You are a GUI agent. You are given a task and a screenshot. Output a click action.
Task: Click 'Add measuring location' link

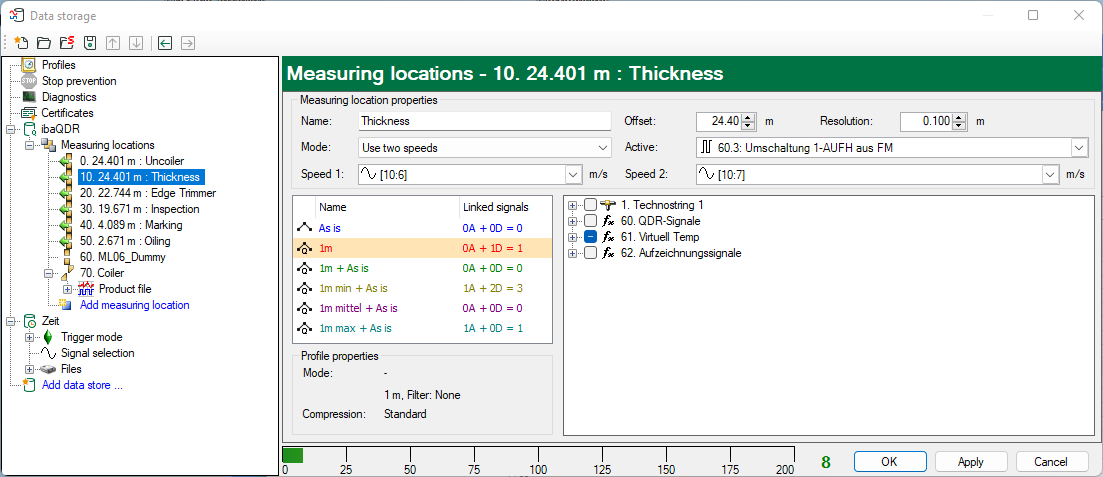pyautogui.click(x=134, y=305)
